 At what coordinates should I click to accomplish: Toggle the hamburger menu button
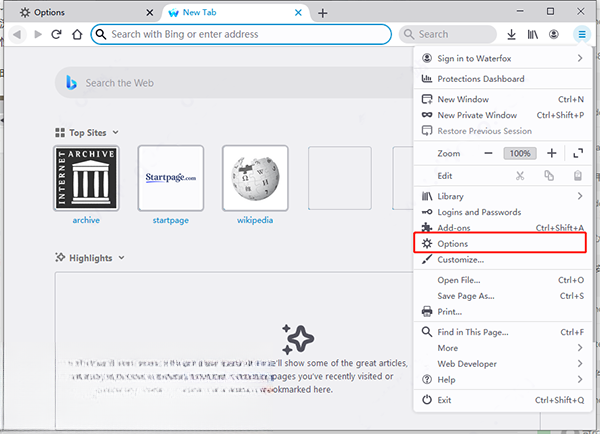[x=582, y=34]
